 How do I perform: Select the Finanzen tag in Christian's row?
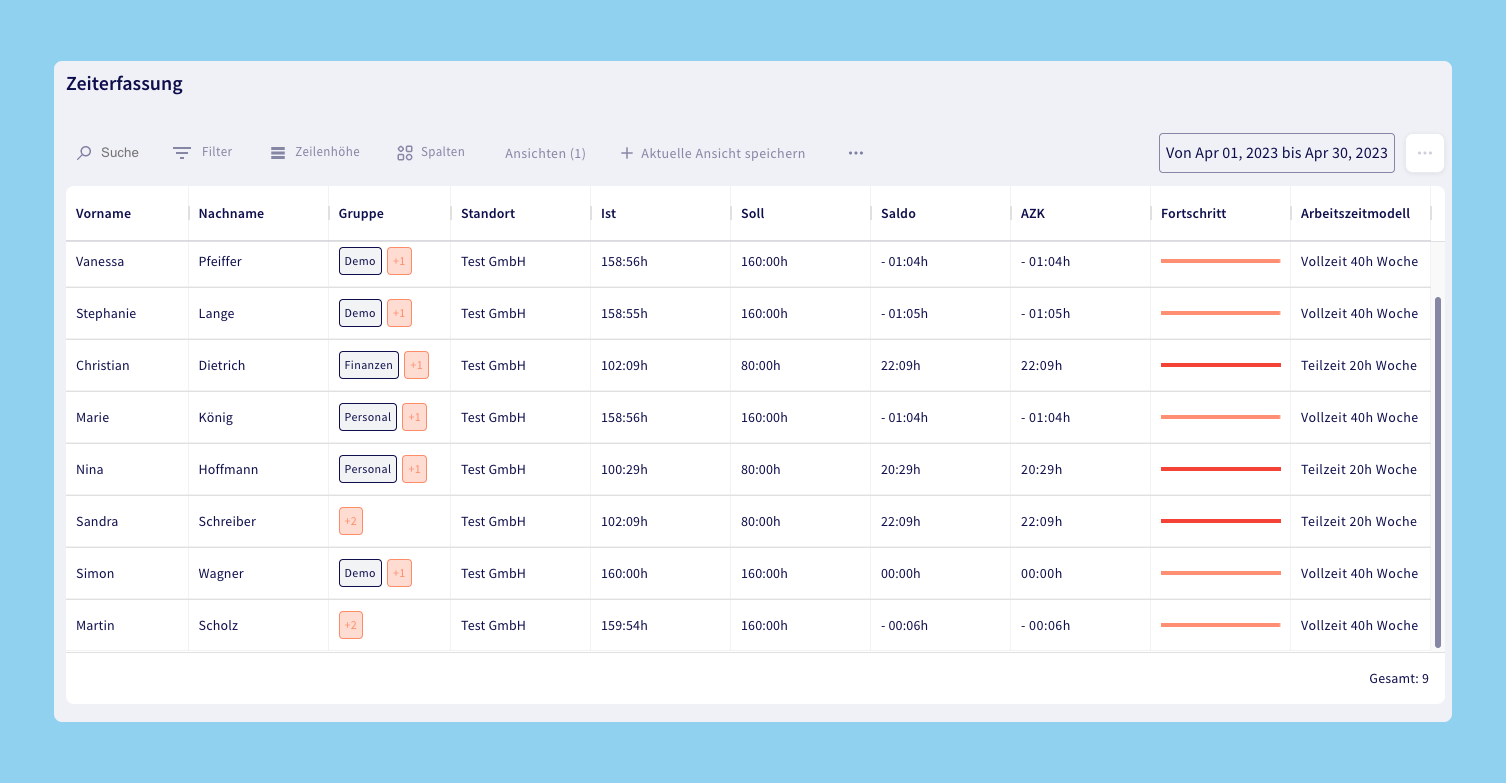pos(369,365)
